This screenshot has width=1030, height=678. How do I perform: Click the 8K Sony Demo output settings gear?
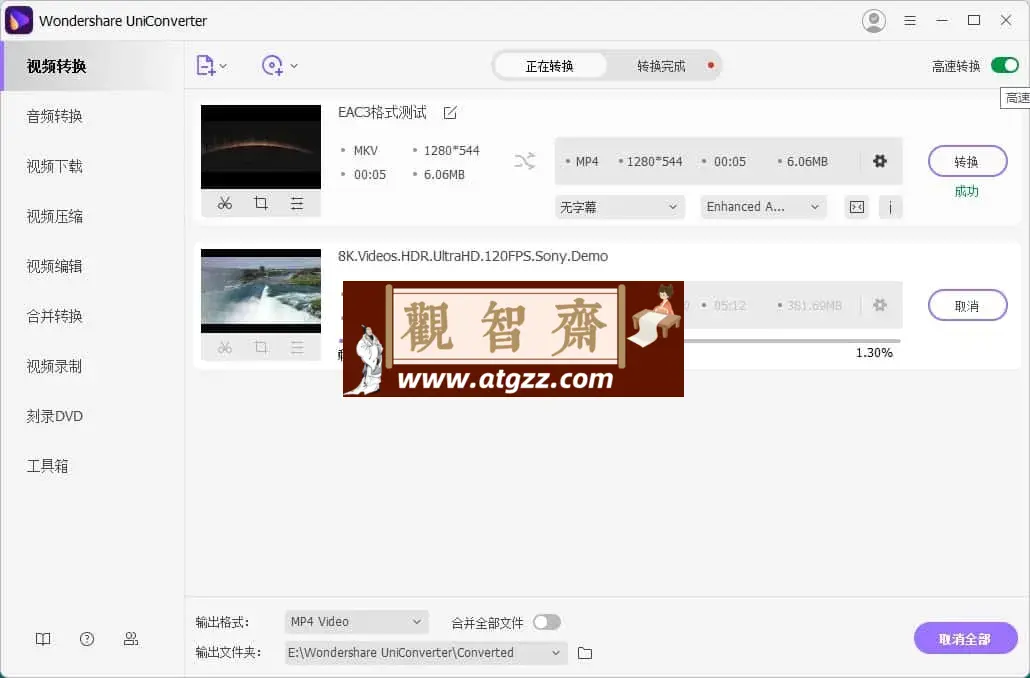pos(880,305)
